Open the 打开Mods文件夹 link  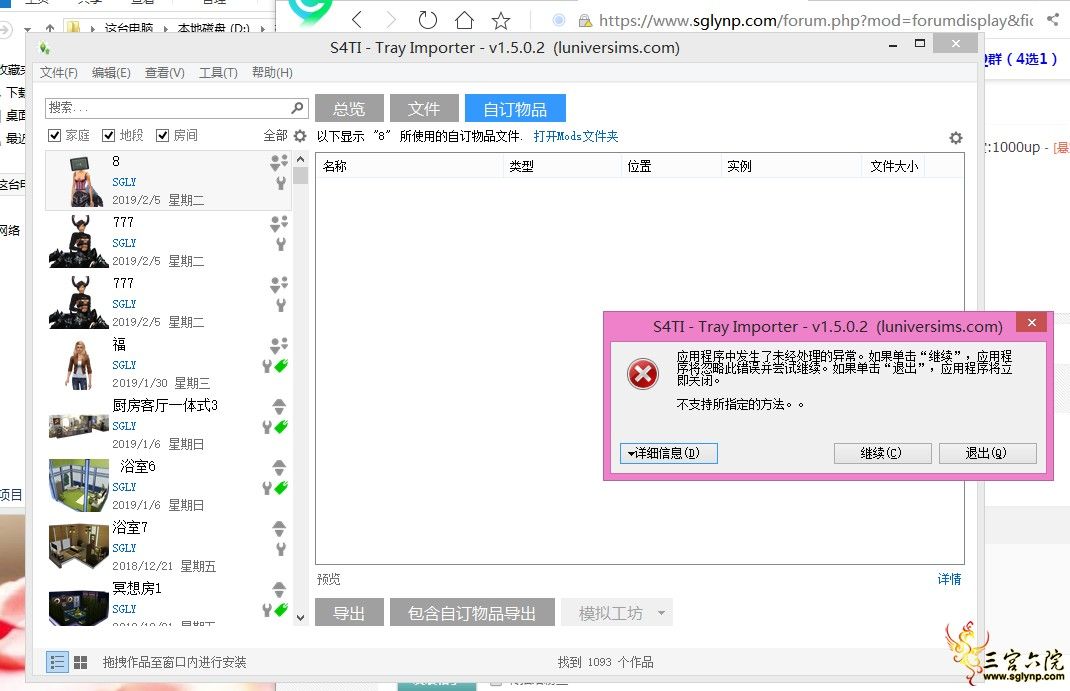[x=576, y=136]
